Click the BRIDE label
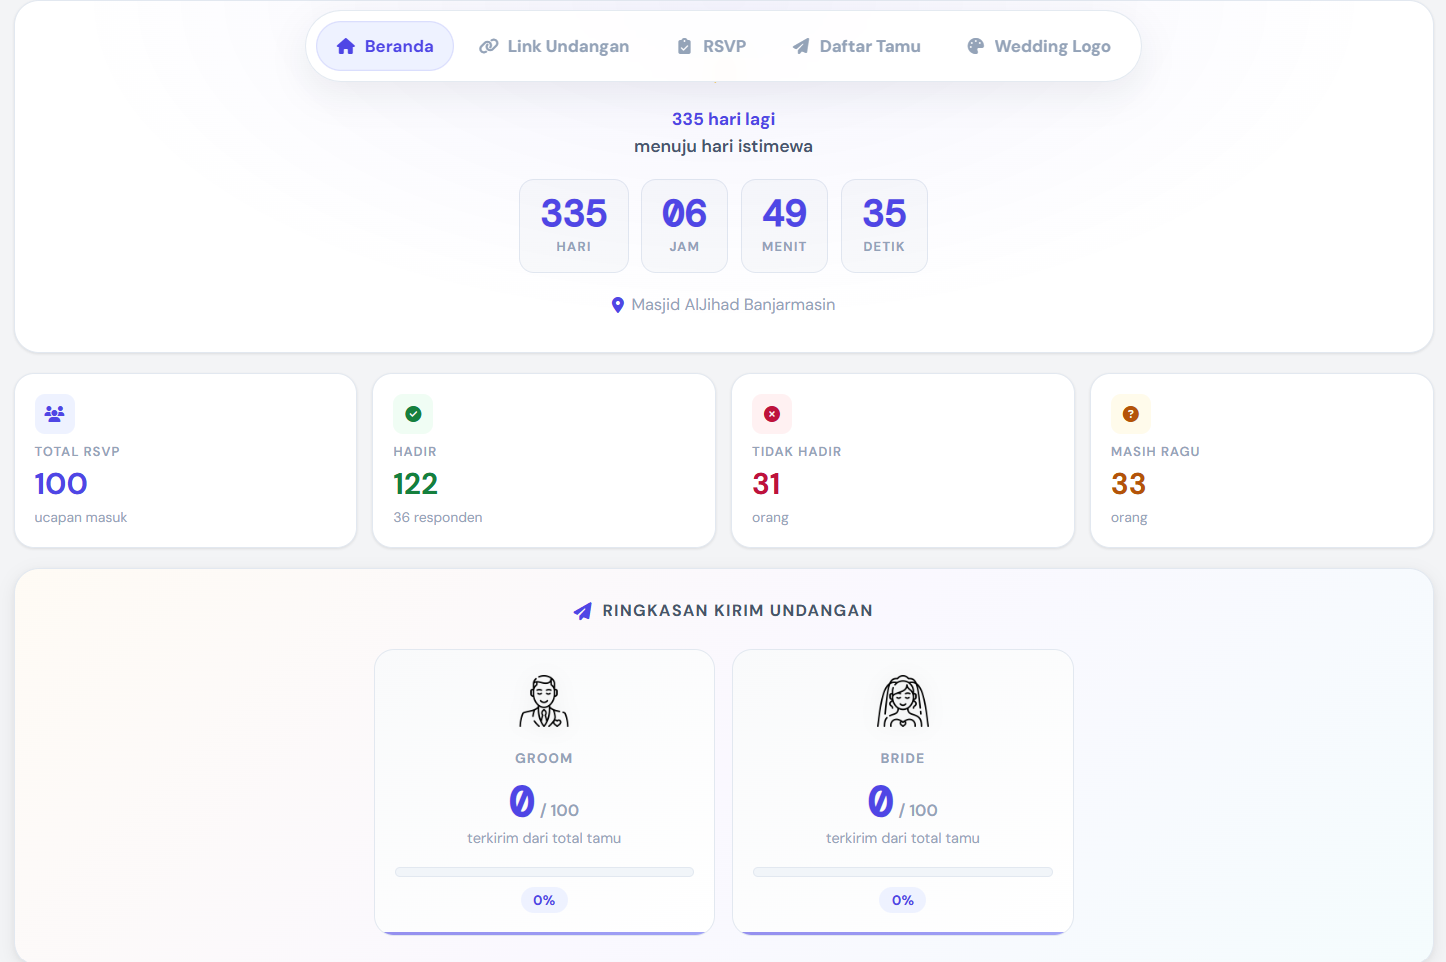 [903, 758]
